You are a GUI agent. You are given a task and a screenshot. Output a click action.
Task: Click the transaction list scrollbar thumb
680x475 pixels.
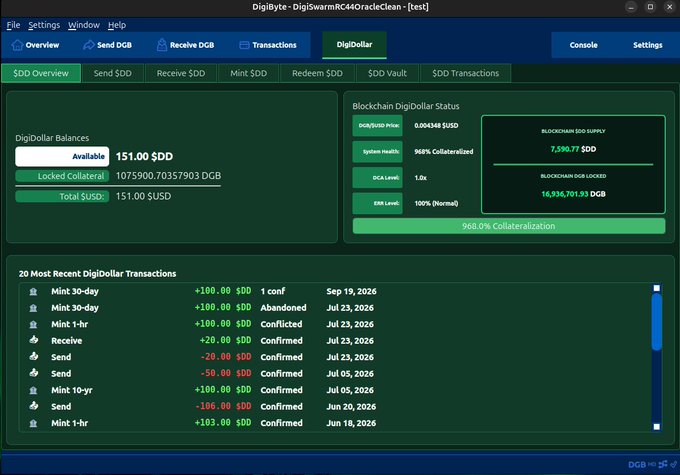[657, 322]
